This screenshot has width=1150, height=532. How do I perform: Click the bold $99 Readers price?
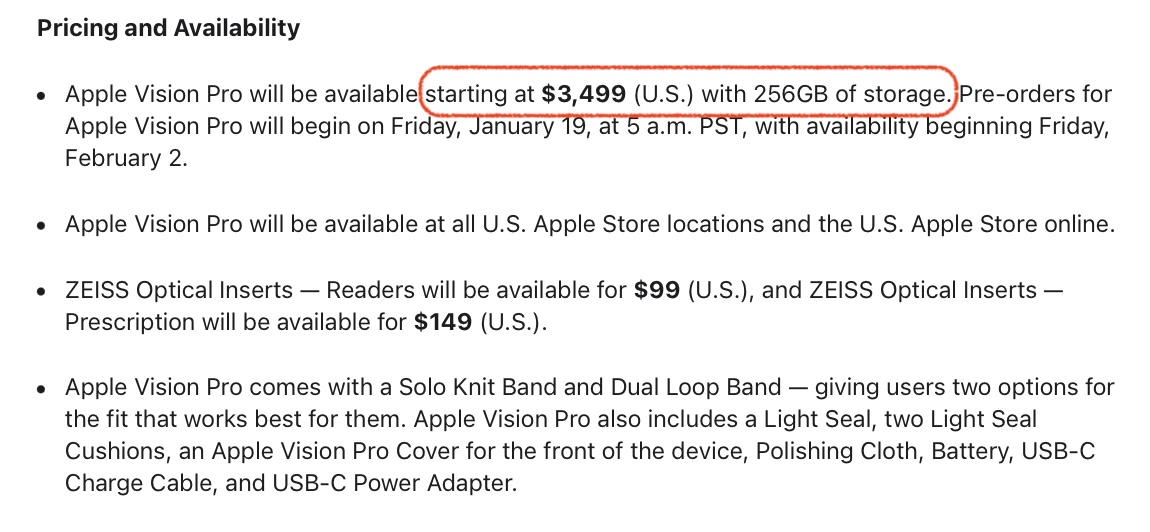pyautogui.click(x=658, y=291)
